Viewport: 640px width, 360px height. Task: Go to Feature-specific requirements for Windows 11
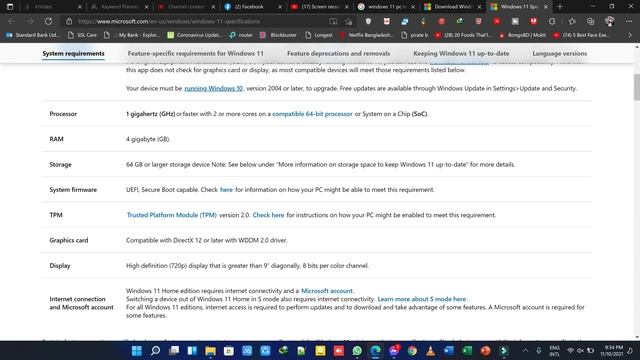point(196,53)
